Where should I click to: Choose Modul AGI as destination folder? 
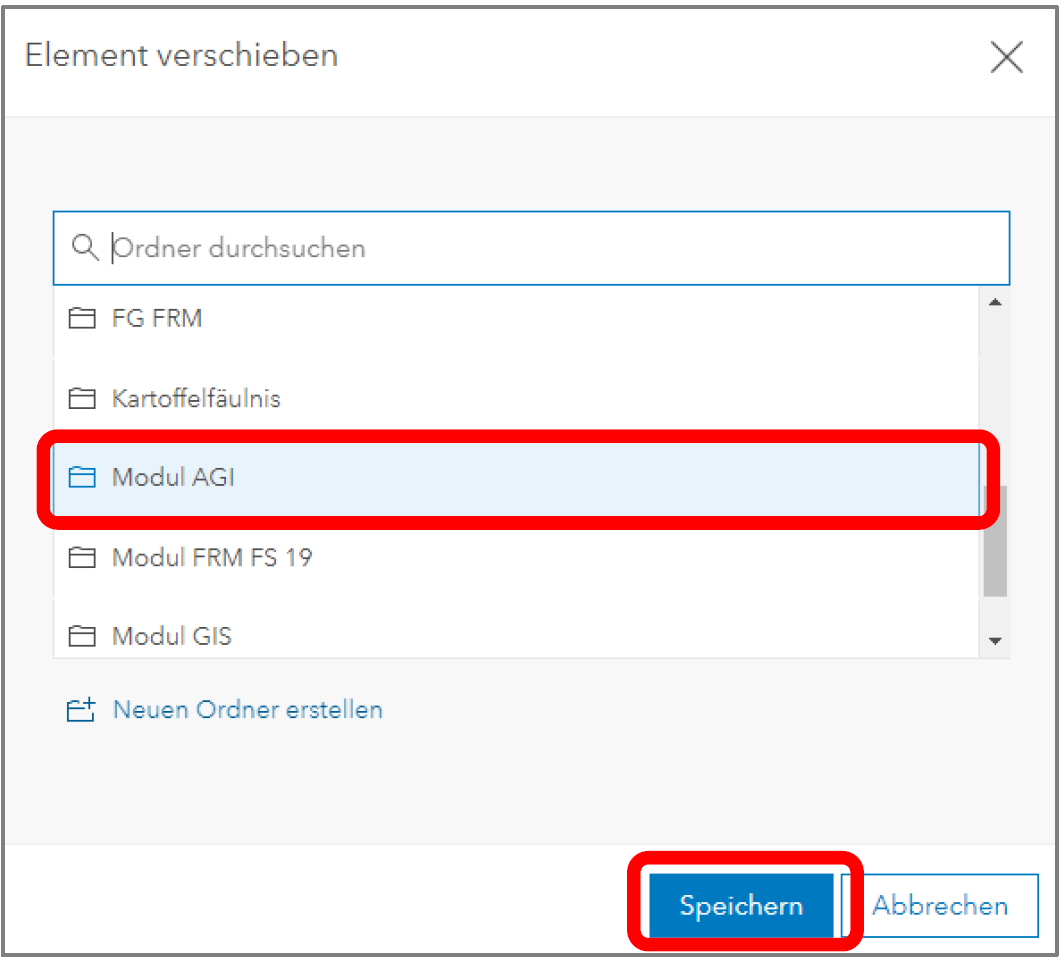click(x=173, y=478)
